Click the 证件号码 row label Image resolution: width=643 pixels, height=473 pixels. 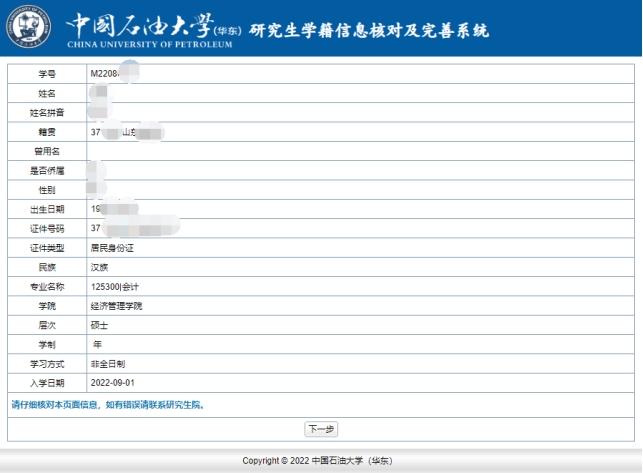(47, 229)
